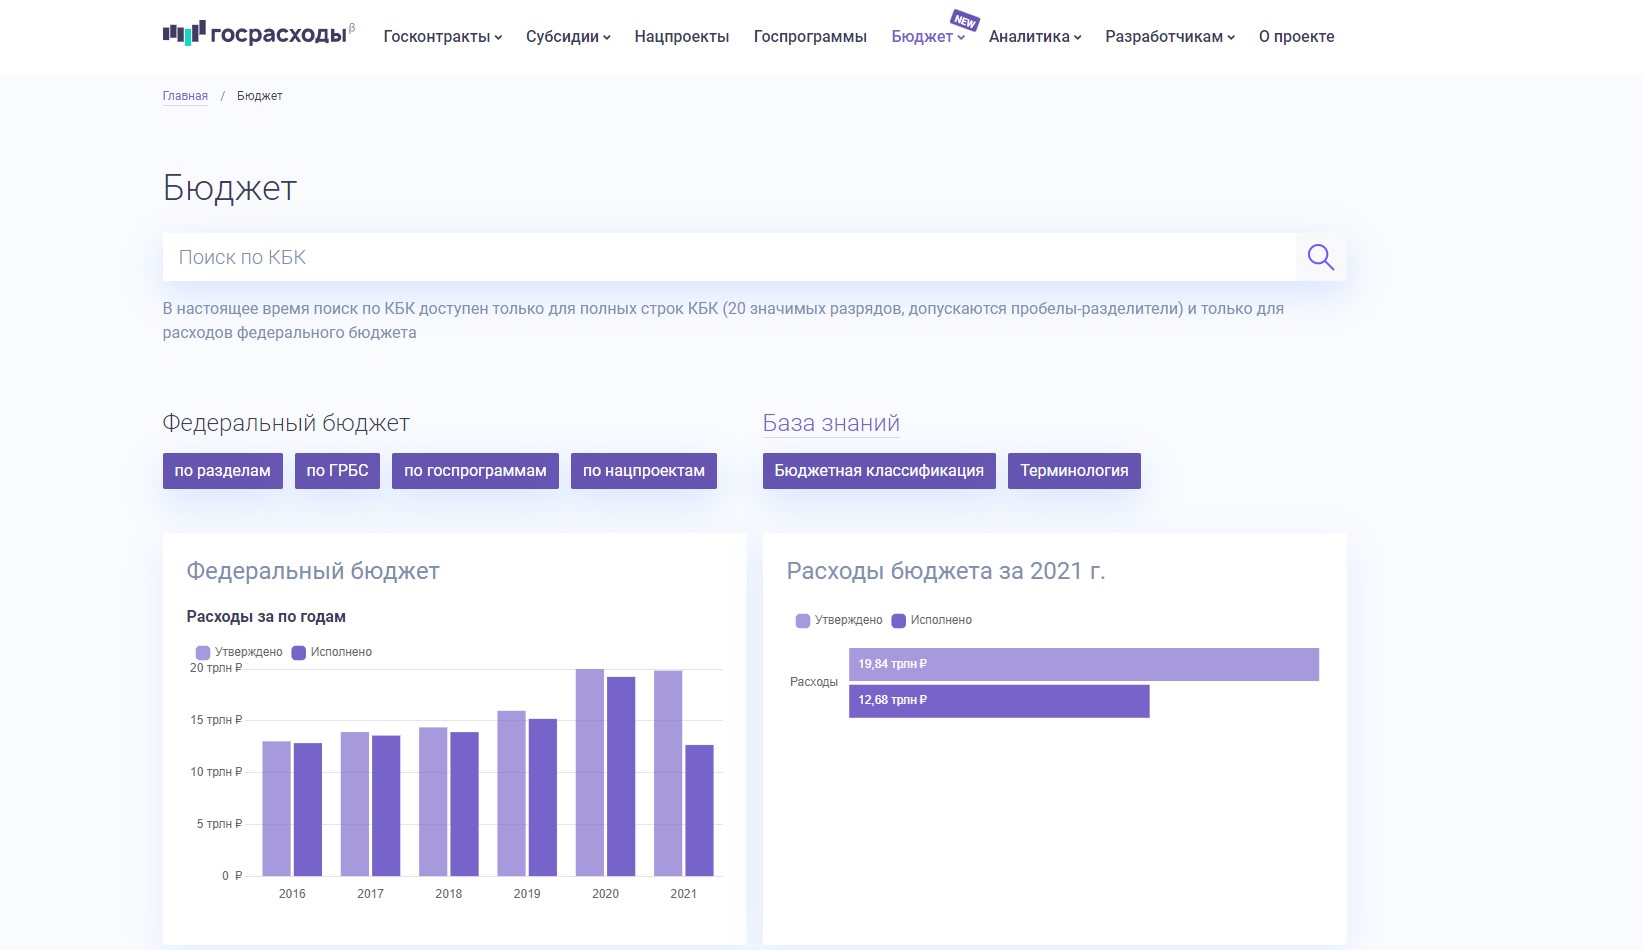
Task: Open the Терминология button
Action: click(x=1074, y=471)
